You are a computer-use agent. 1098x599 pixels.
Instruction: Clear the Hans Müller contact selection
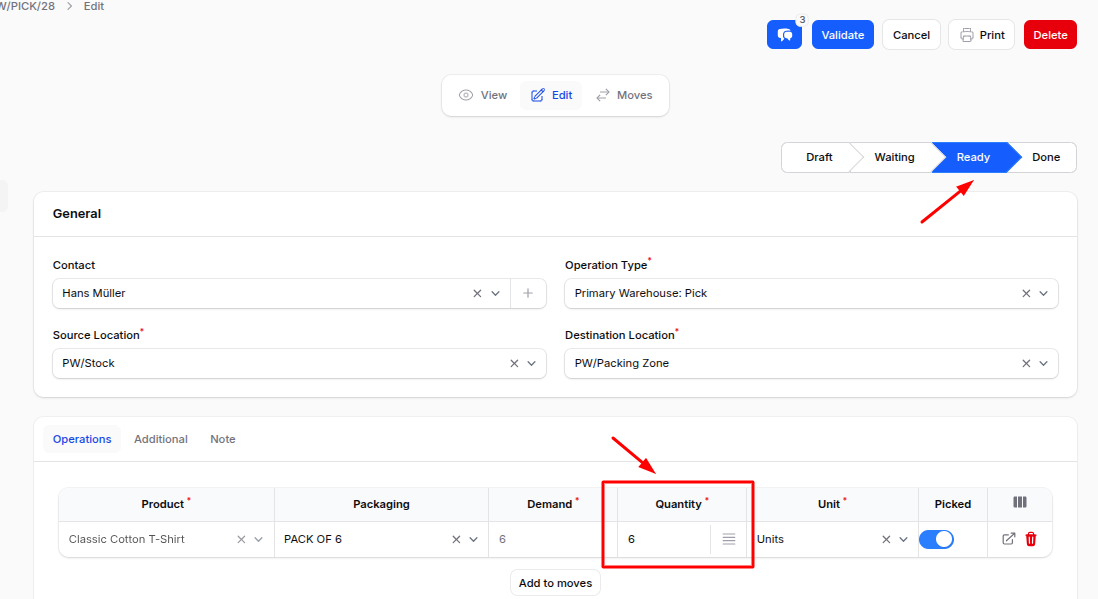(477, 293)
